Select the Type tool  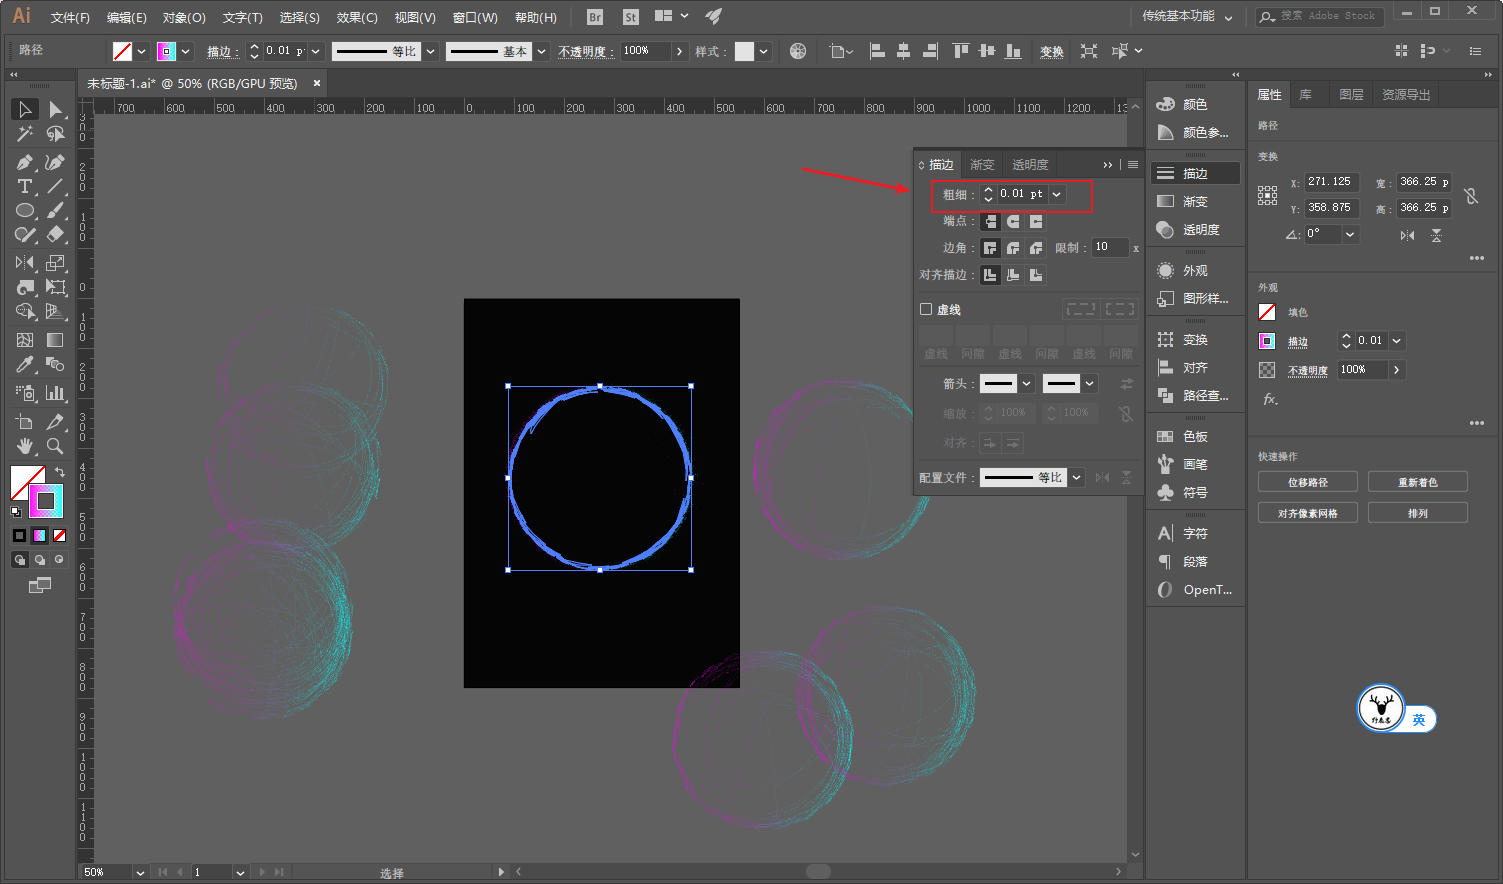(25, 187)
